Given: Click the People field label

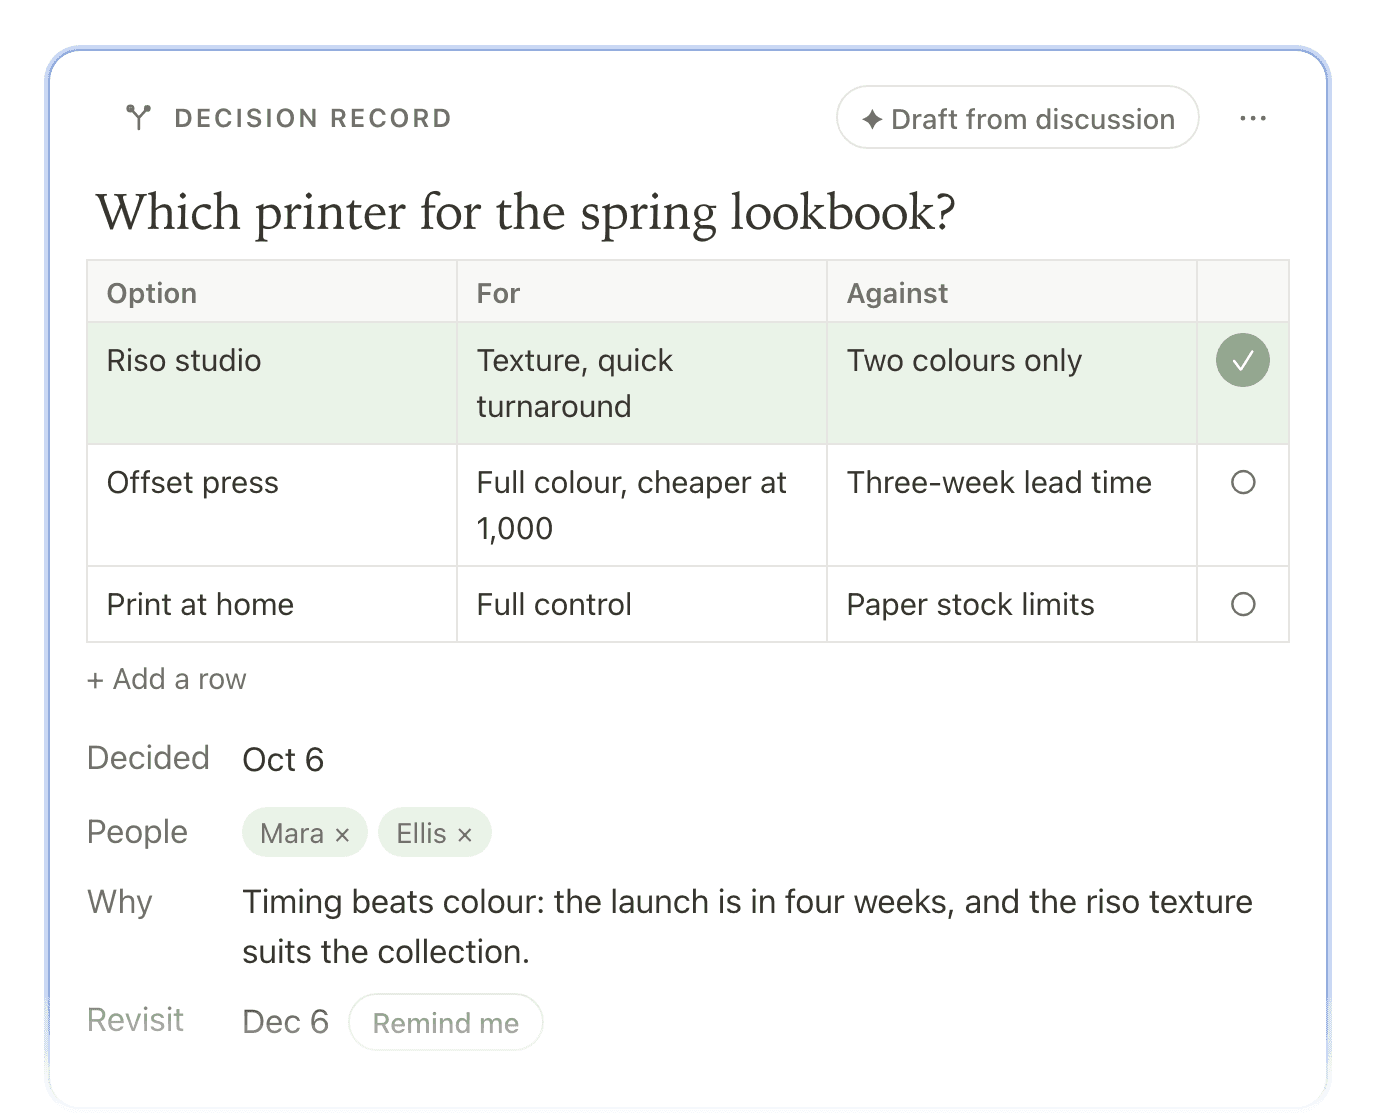Looking at the screenshot, I should point(137,833).
